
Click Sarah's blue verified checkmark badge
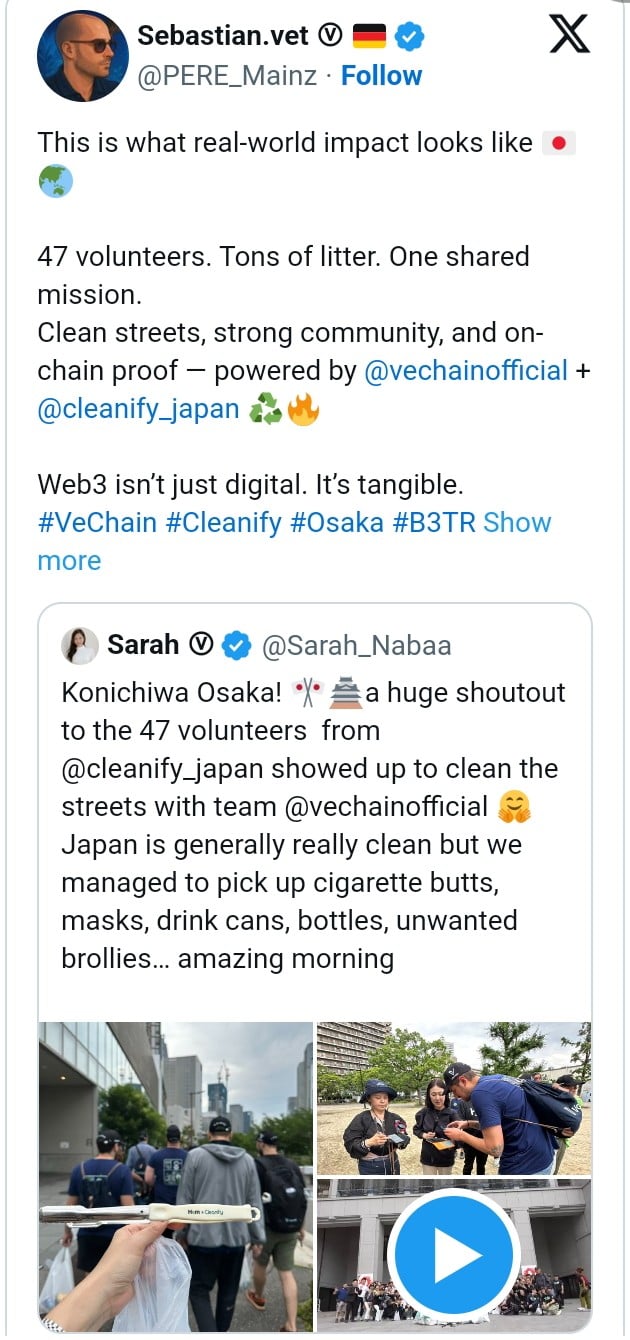[x=236, y=646]
